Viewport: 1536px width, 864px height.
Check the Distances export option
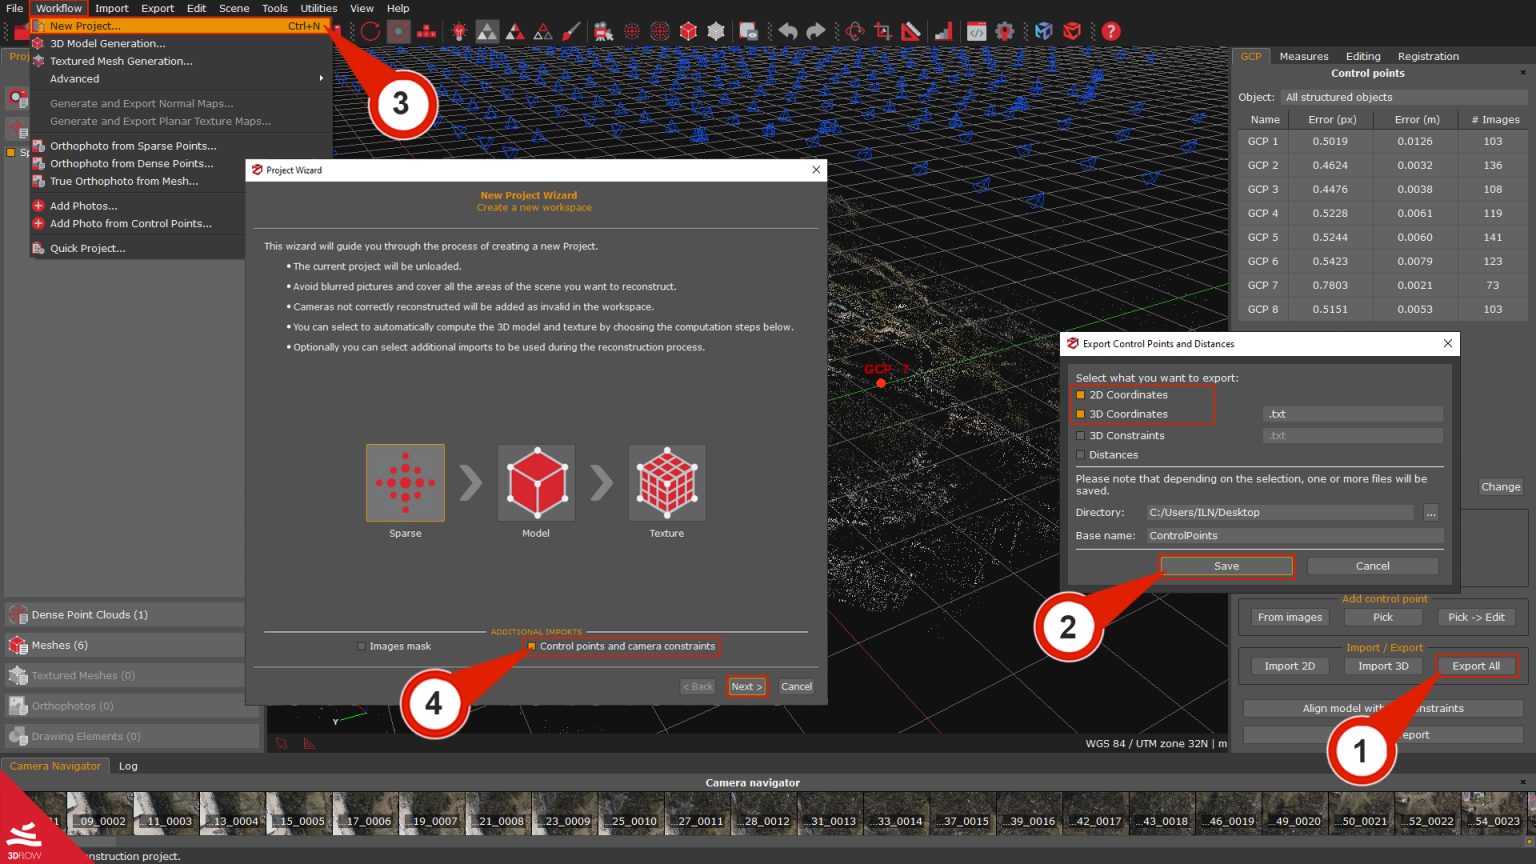click(1081, 455)
